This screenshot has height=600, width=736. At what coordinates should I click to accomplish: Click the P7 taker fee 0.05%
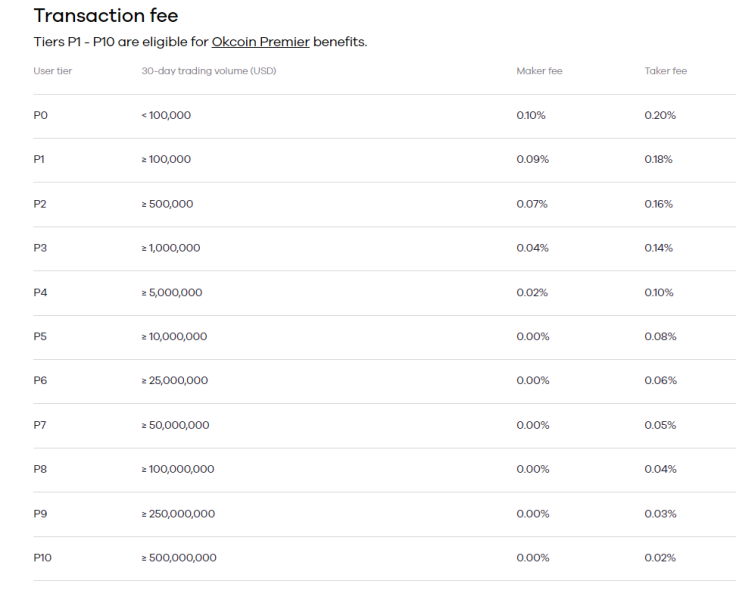click(x=660, y=425)
